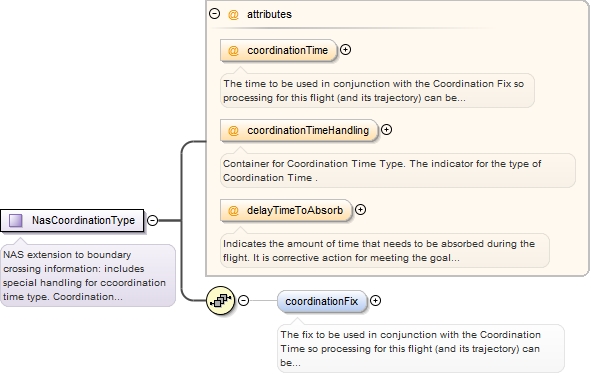The height and width of the screenshot is (376, 591).
Task: Select the coordinationFix element node
Action: [322, 301]
